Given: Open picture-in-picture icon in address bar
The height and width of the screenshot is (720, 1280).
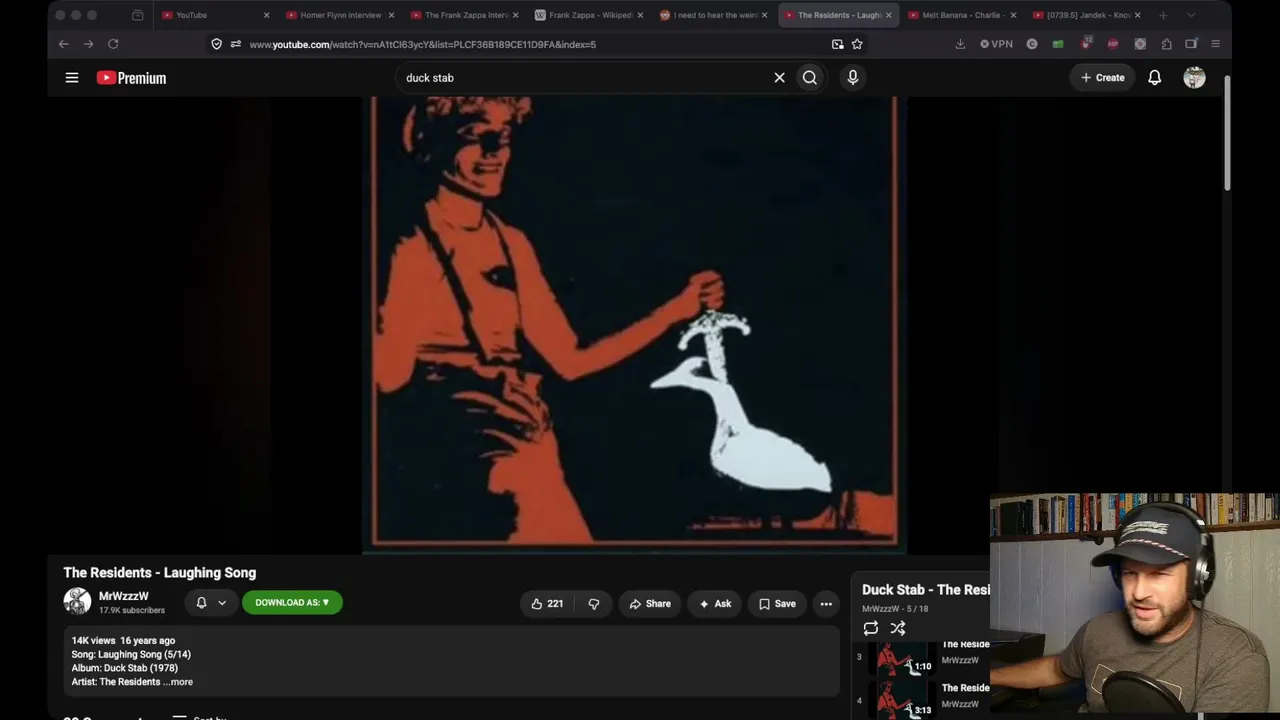Looking at the screenshot, I should [837, 44].
